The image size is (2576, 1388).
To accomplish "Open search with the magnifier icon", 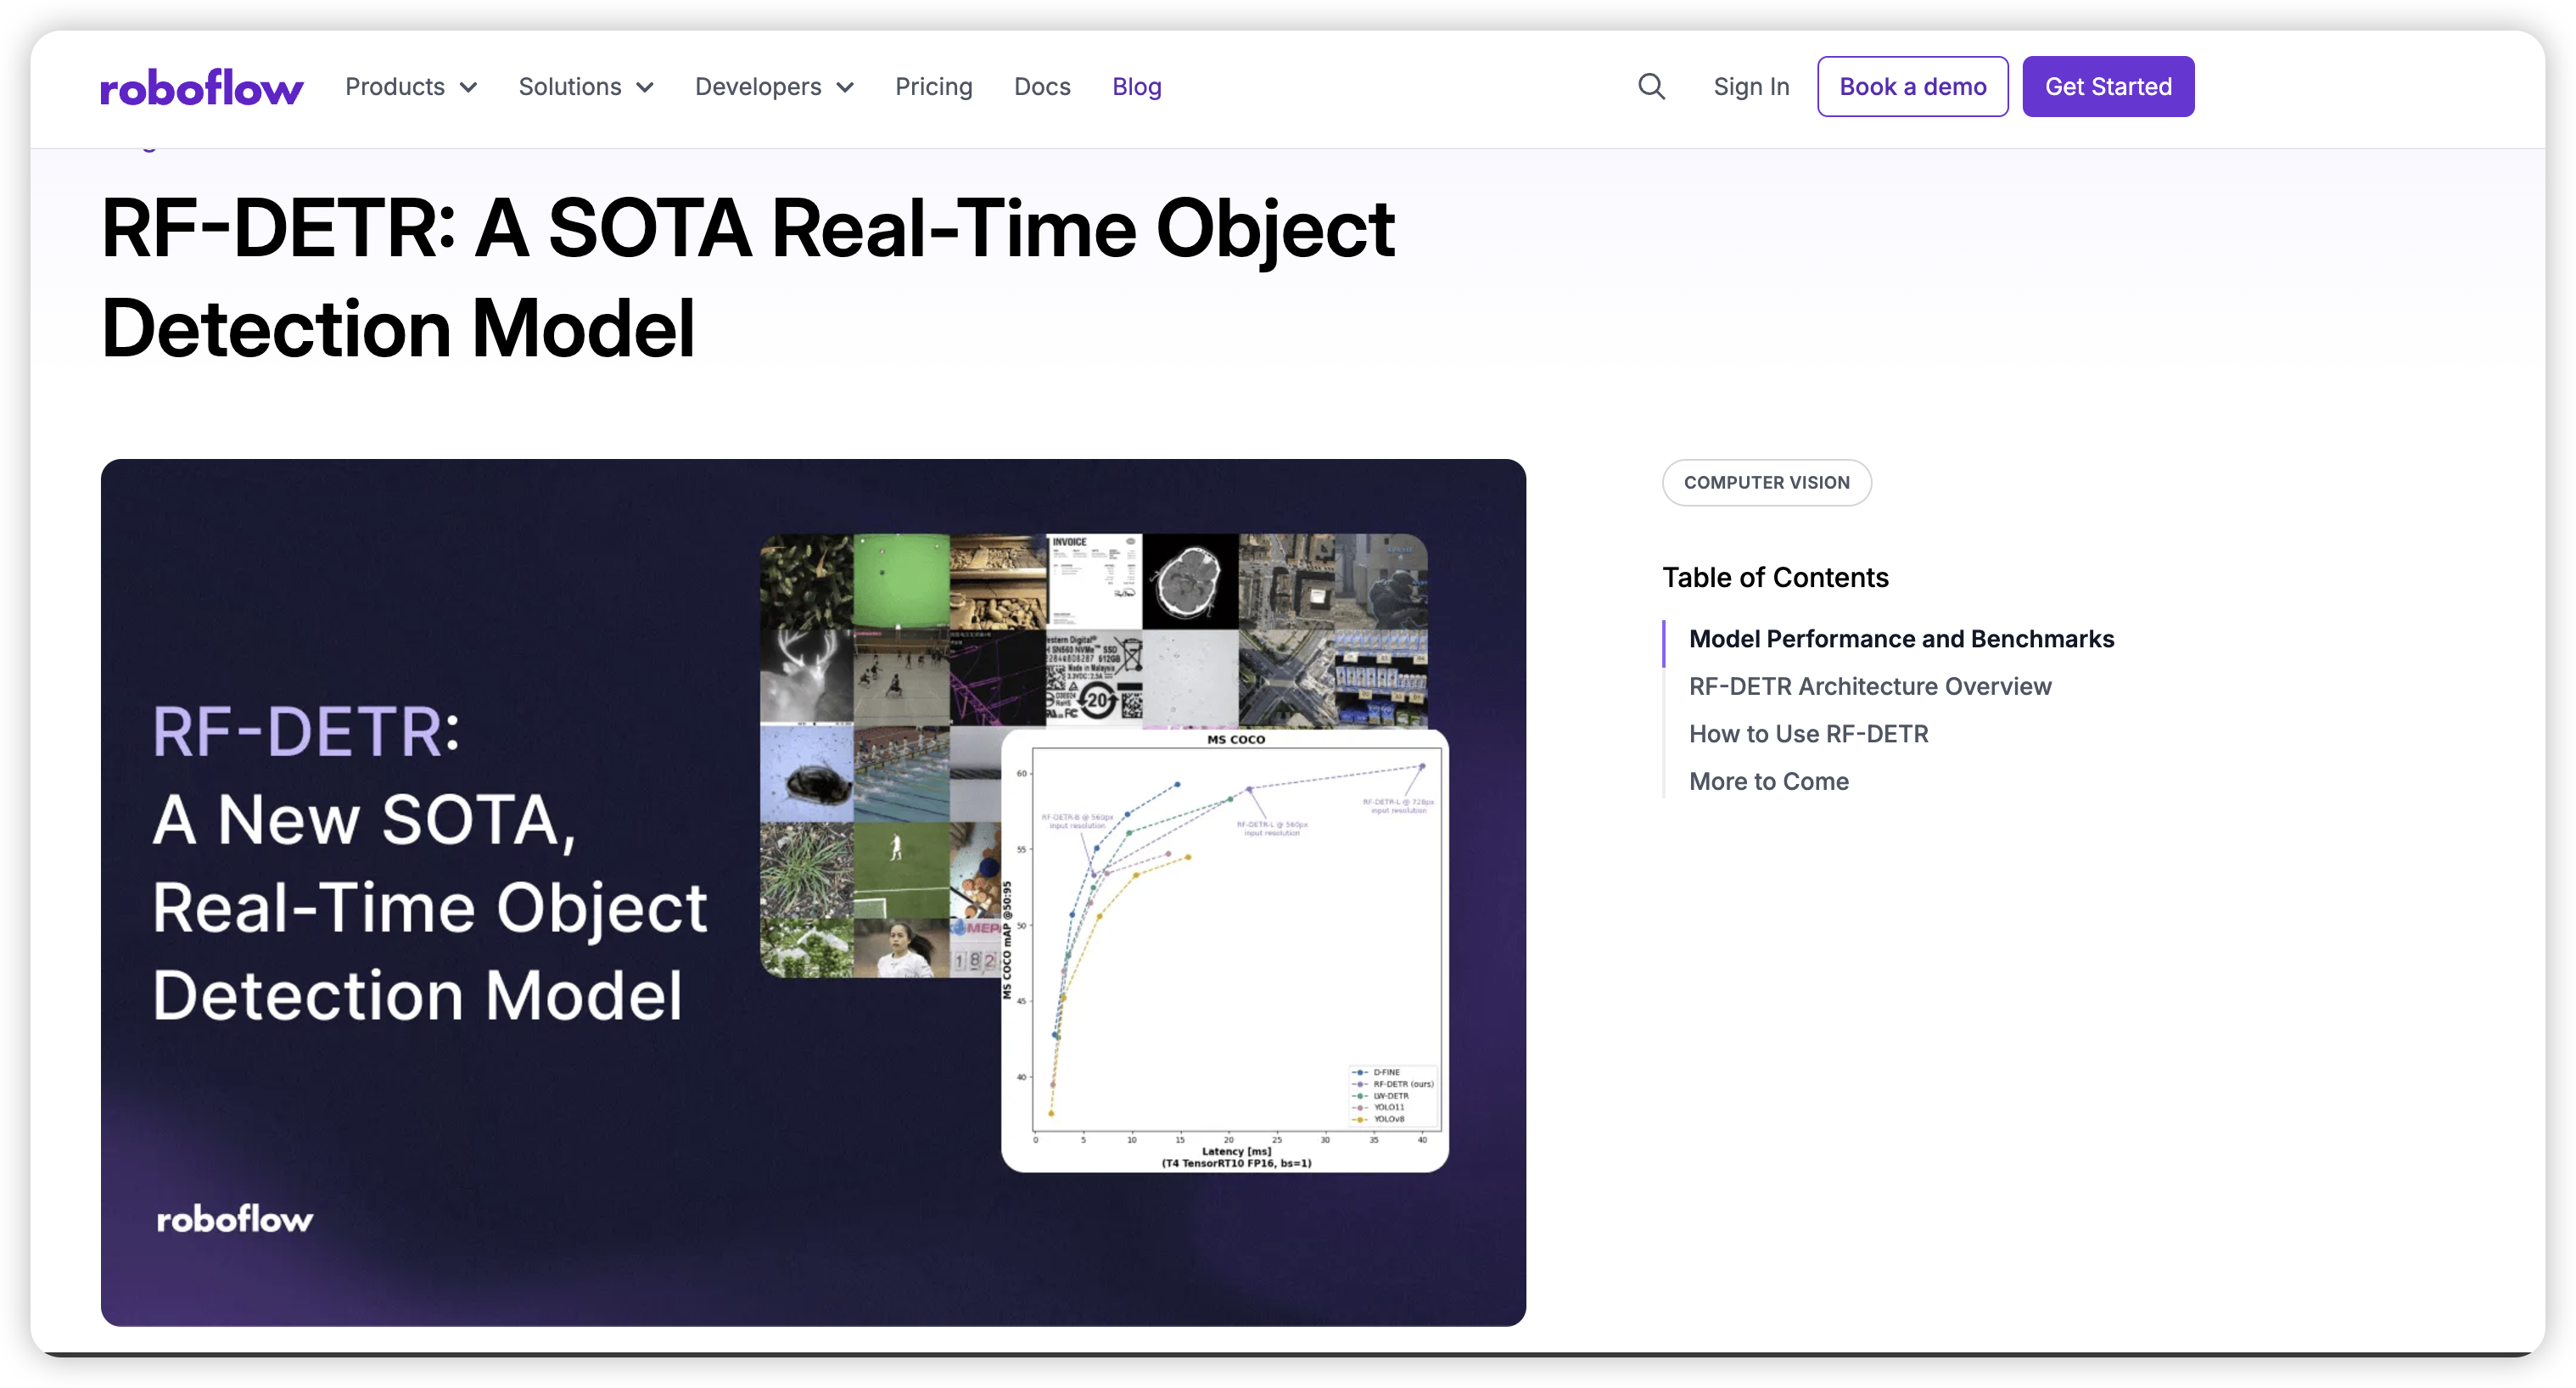I will (1651, 87).
